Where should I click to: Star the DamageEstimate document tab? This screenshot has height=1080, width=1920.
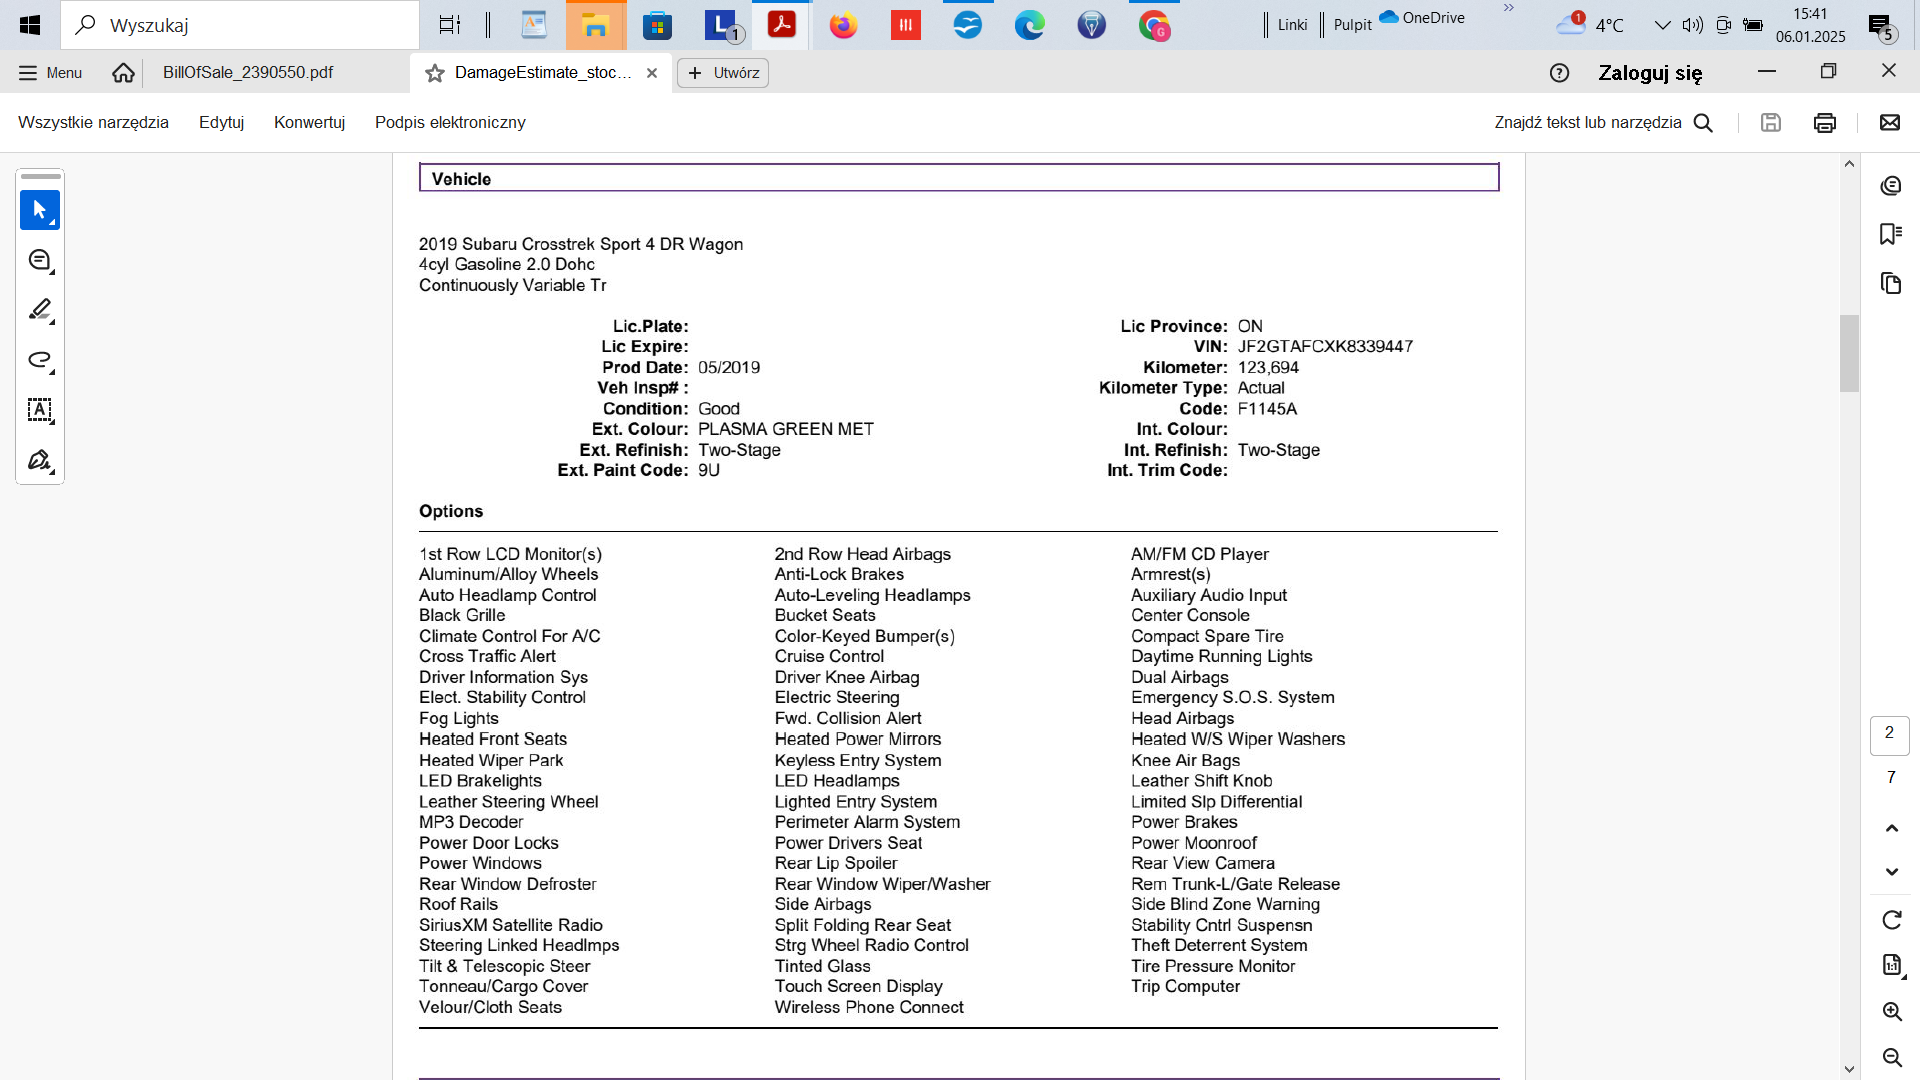tap(435, 73)
